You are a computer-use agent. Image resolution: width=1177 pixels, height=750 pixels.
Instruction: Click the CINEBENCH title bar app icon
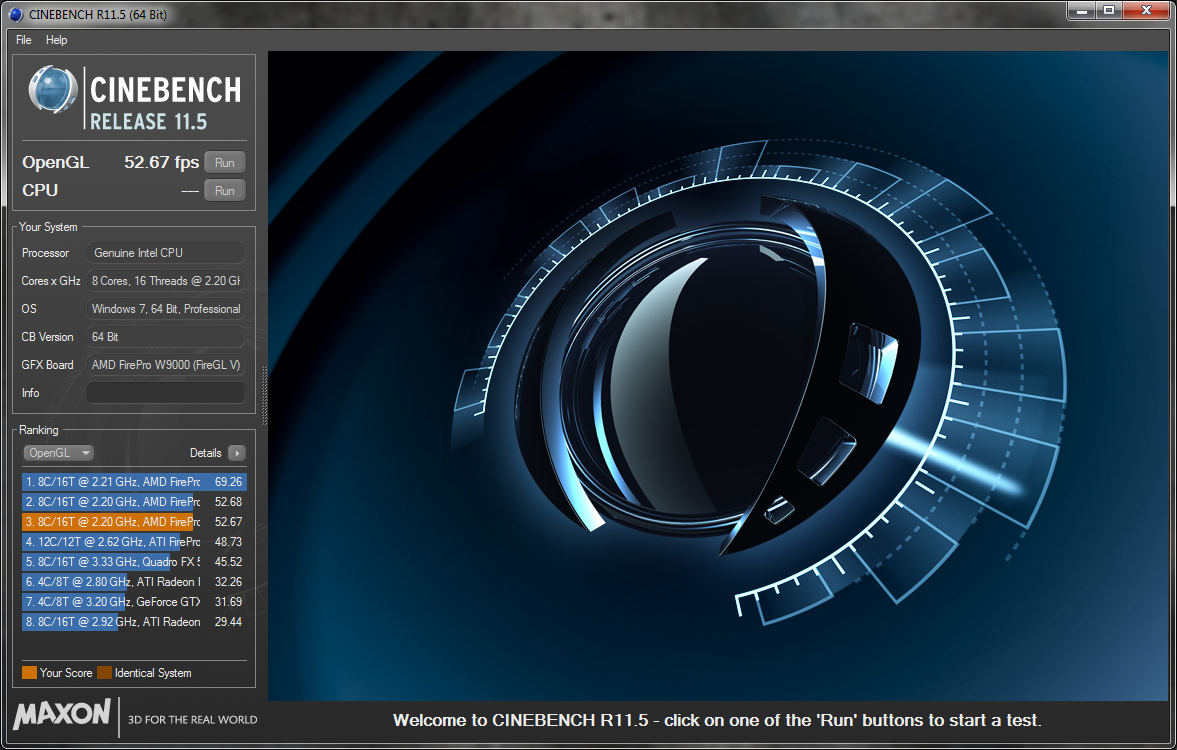point(15,13)
